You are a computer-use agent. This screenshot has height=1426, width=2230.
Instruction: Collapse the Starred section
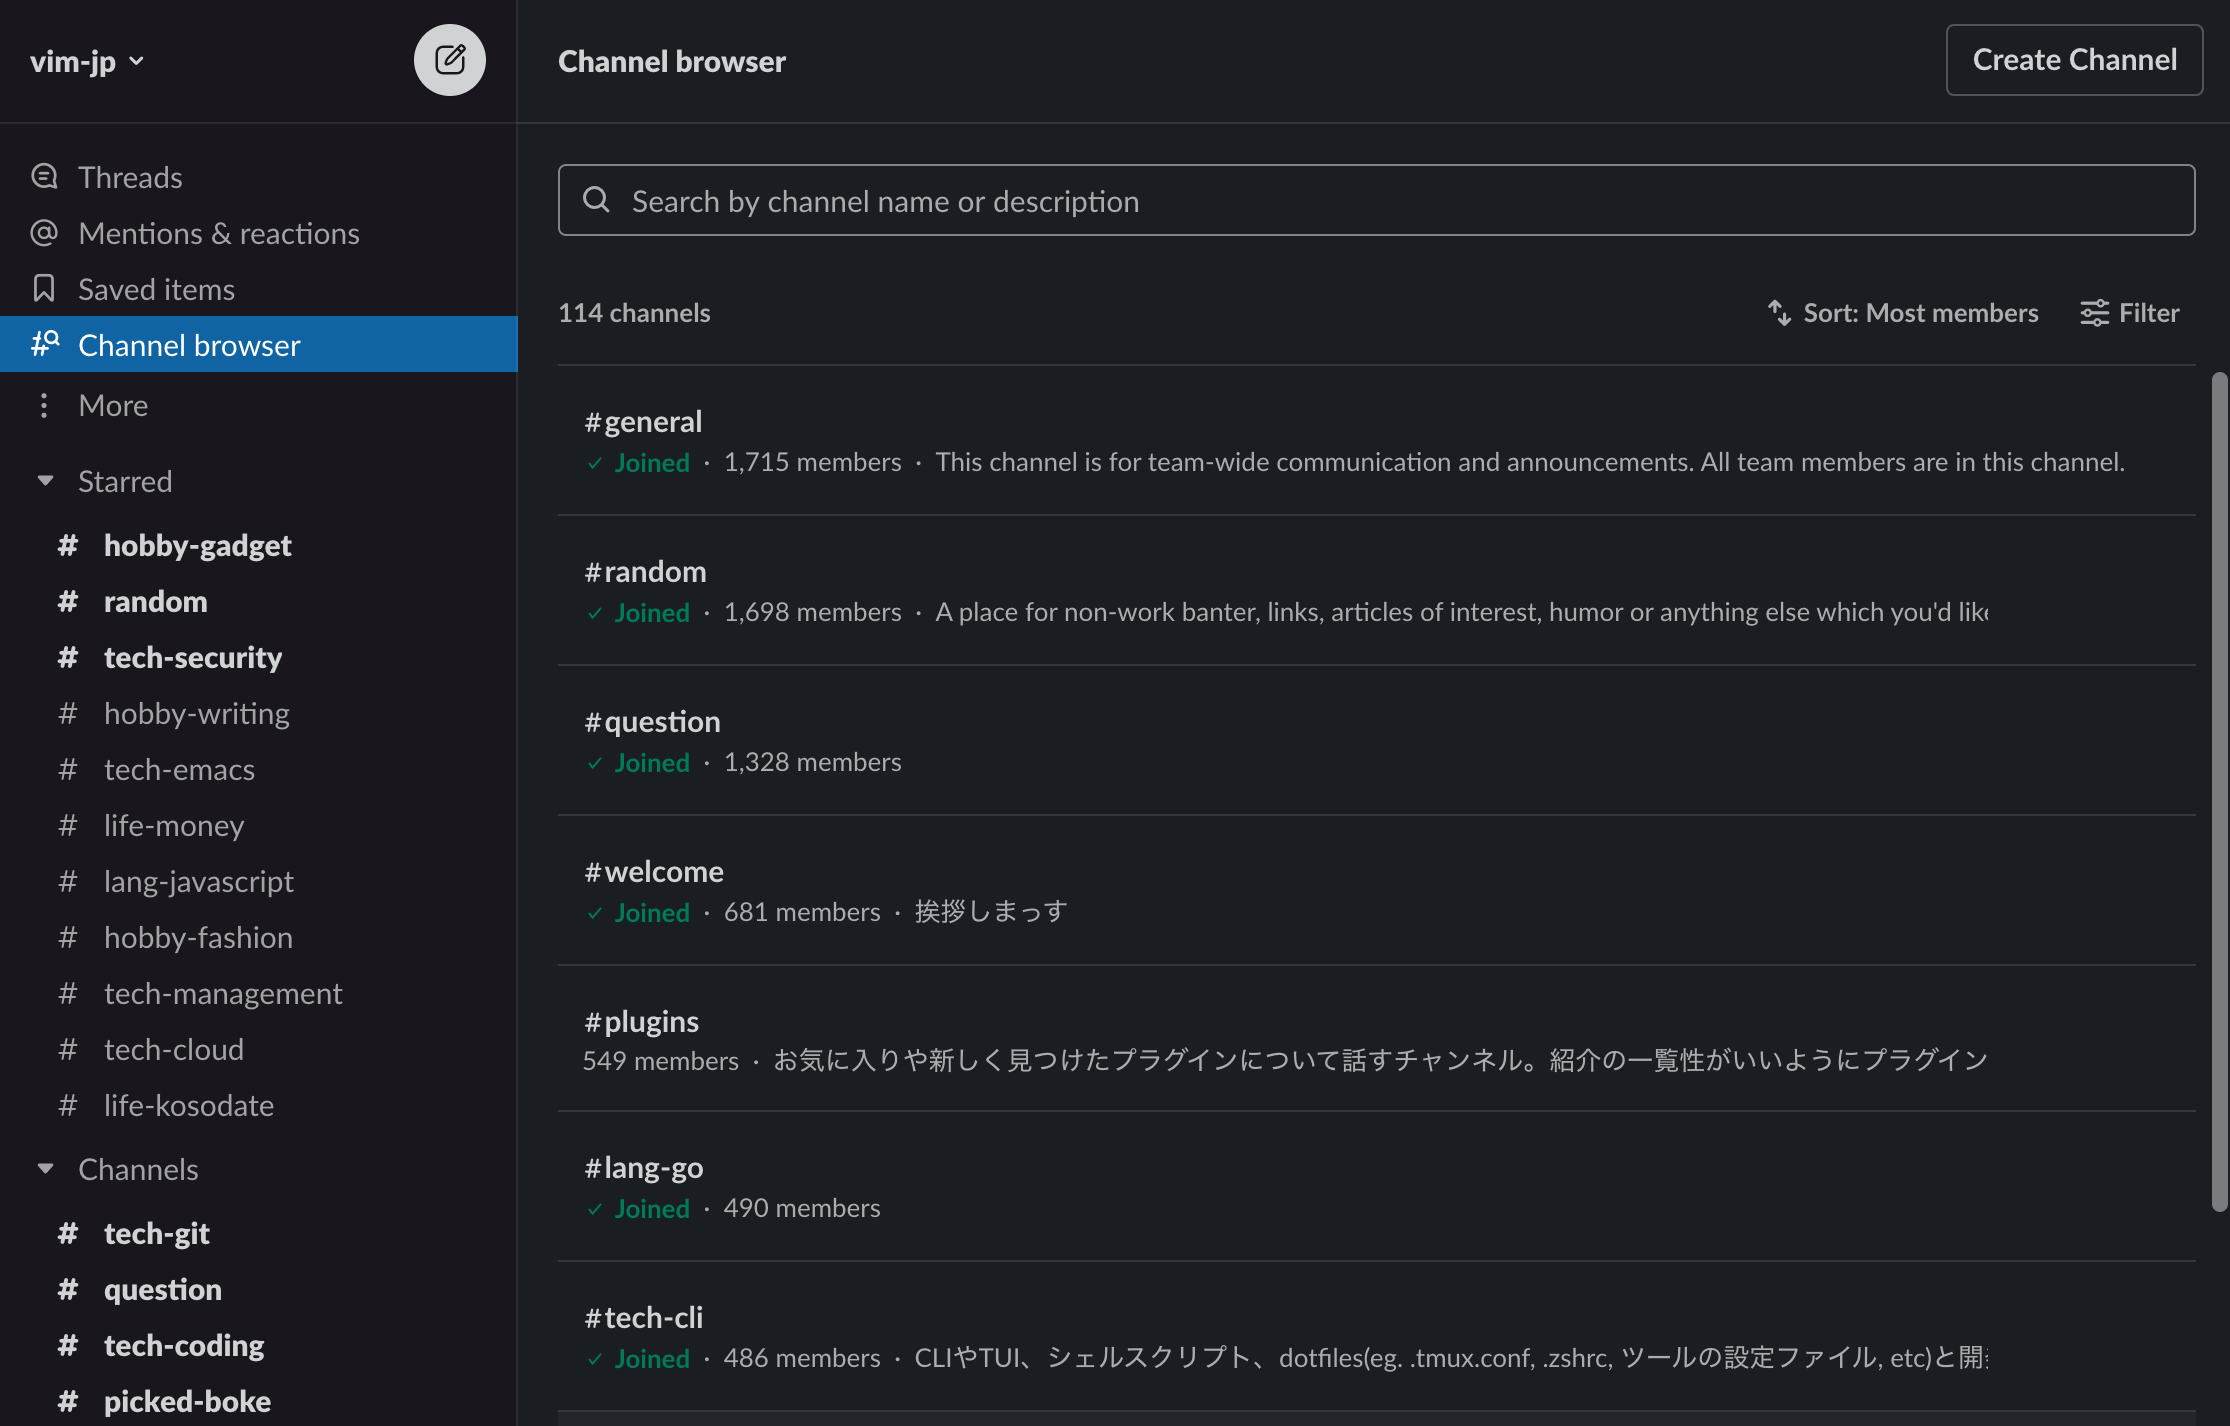pos(45,481)
